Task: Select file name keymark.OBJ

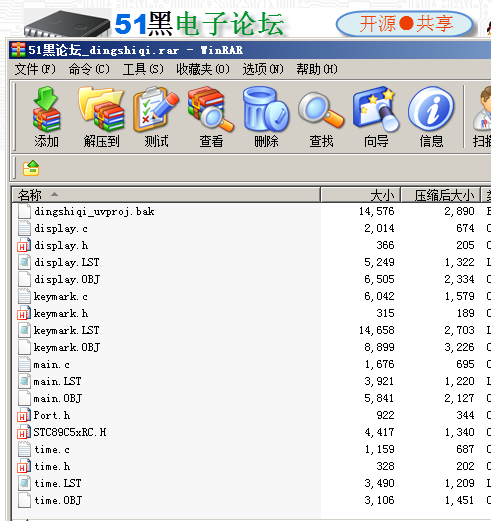Action: pos(67,347)
